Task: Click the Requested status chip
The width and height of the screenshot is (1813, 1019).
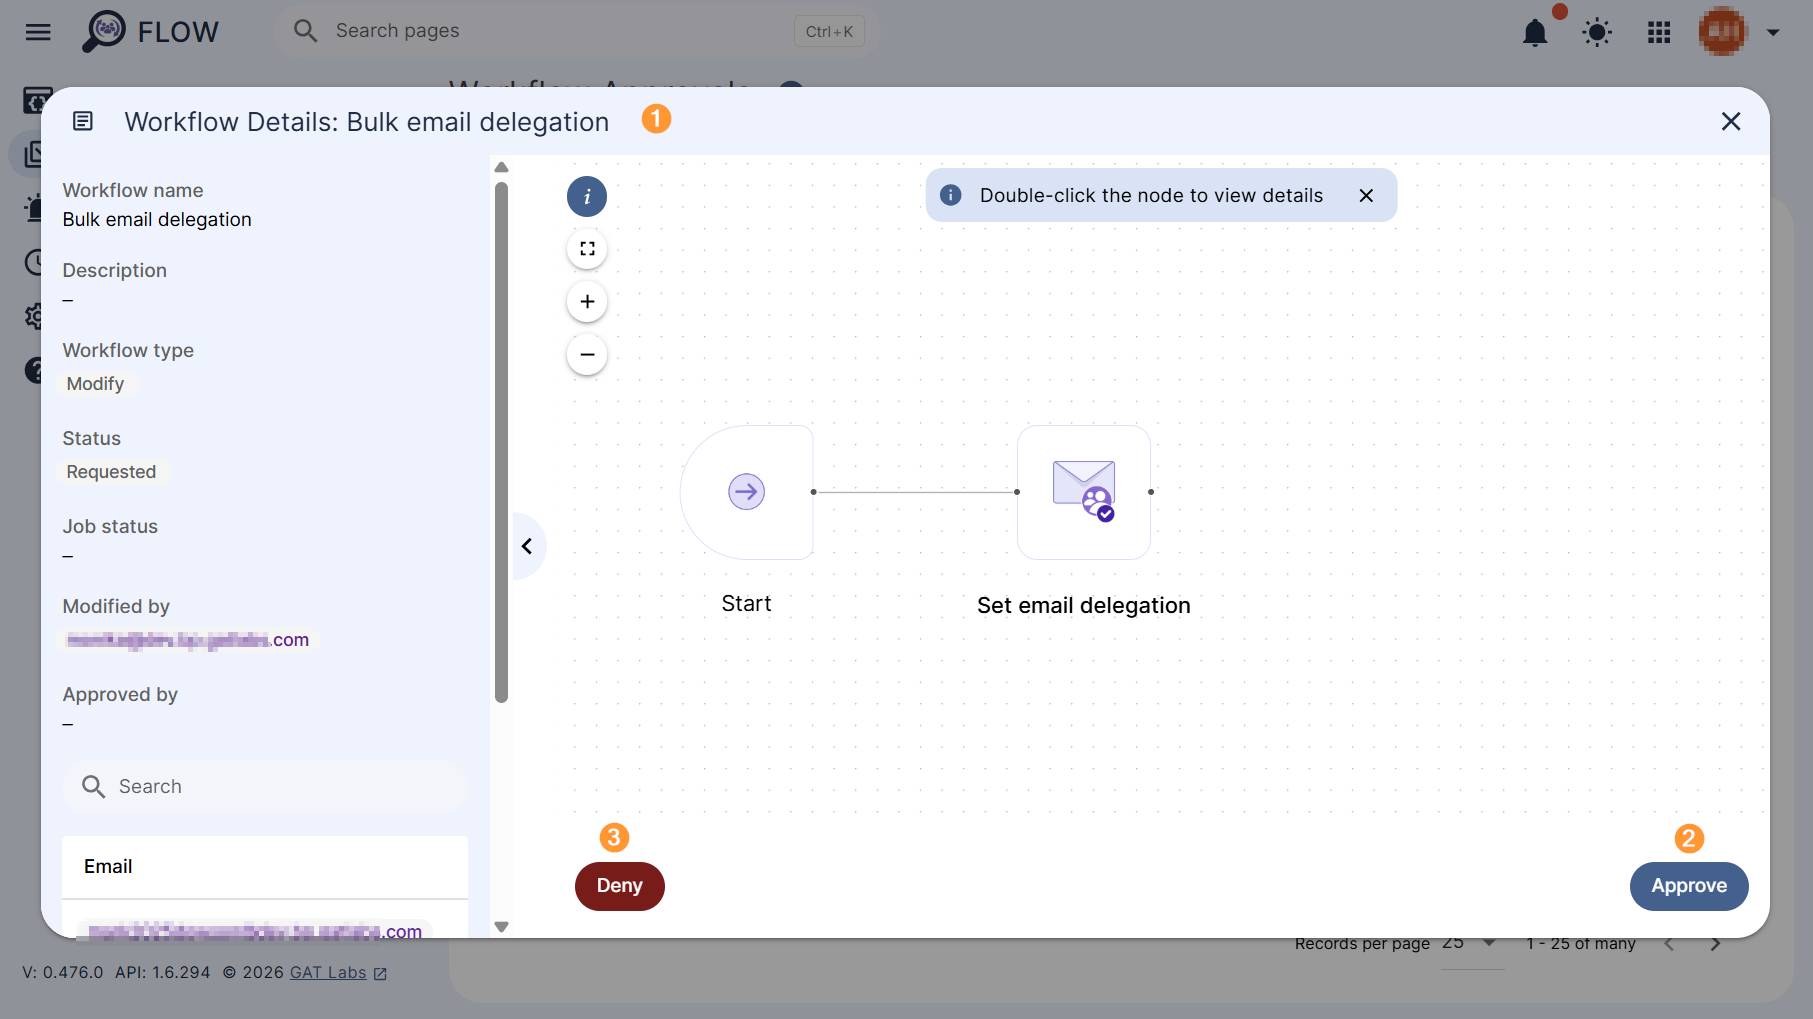Action: click(x=111, y=472)
